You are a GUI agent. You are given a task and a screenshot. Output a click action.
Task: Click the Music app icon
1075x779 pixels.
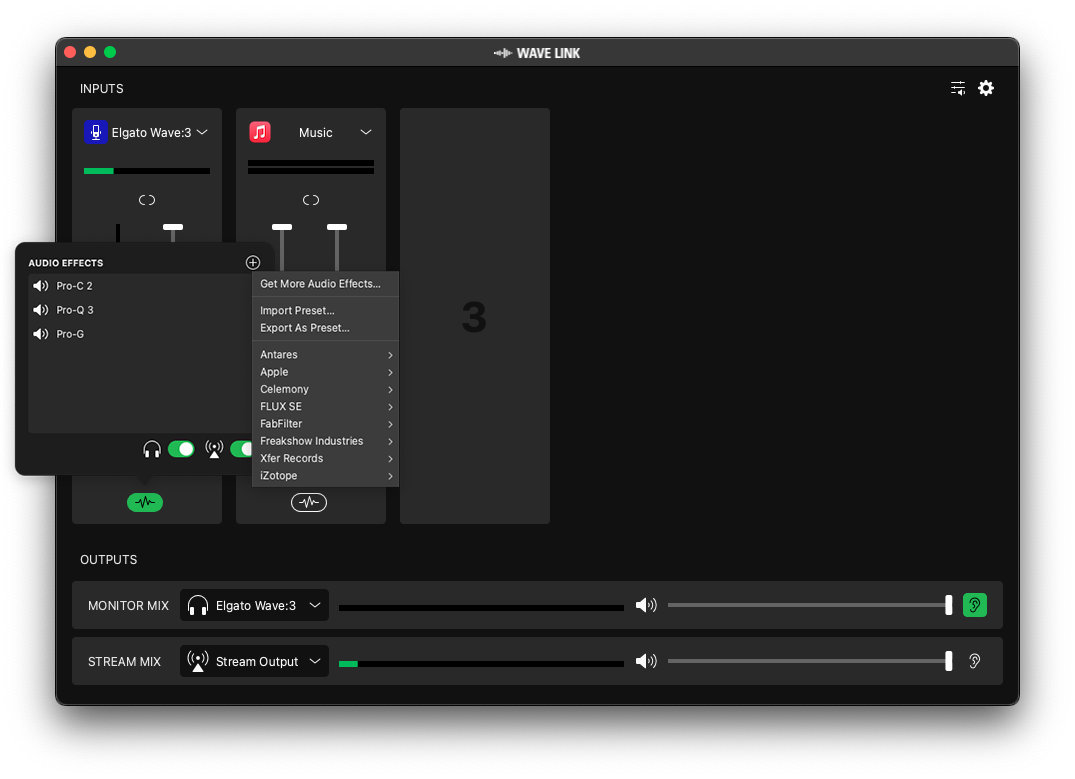click(260, 132)
